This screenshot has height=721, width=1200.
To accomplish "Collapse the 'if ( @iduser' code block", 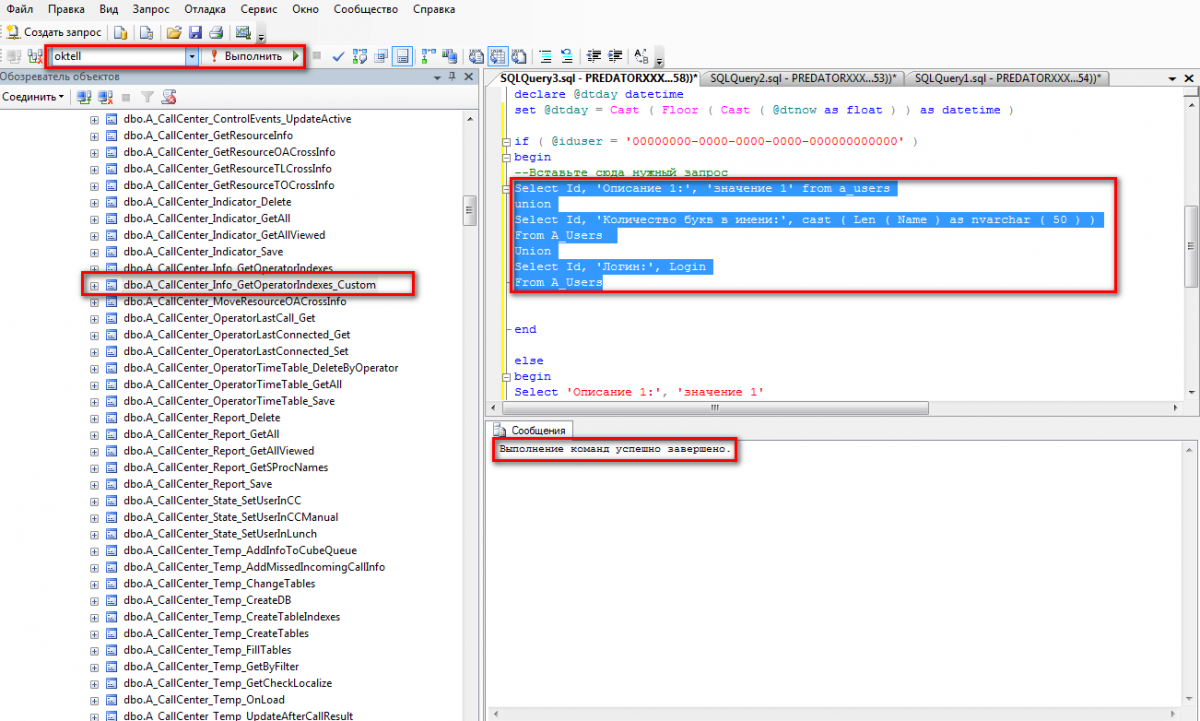I will click(x=505, y=141).
